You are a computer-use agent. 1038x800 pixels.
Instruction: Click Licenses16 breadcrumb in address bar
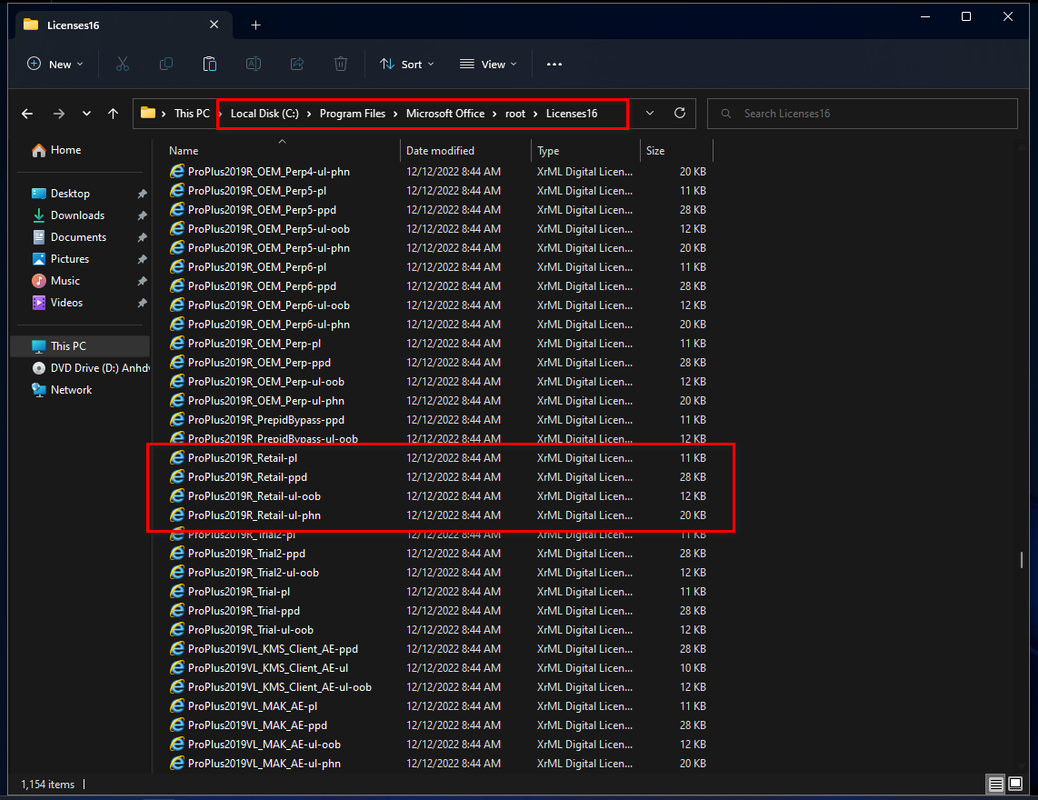571,113
